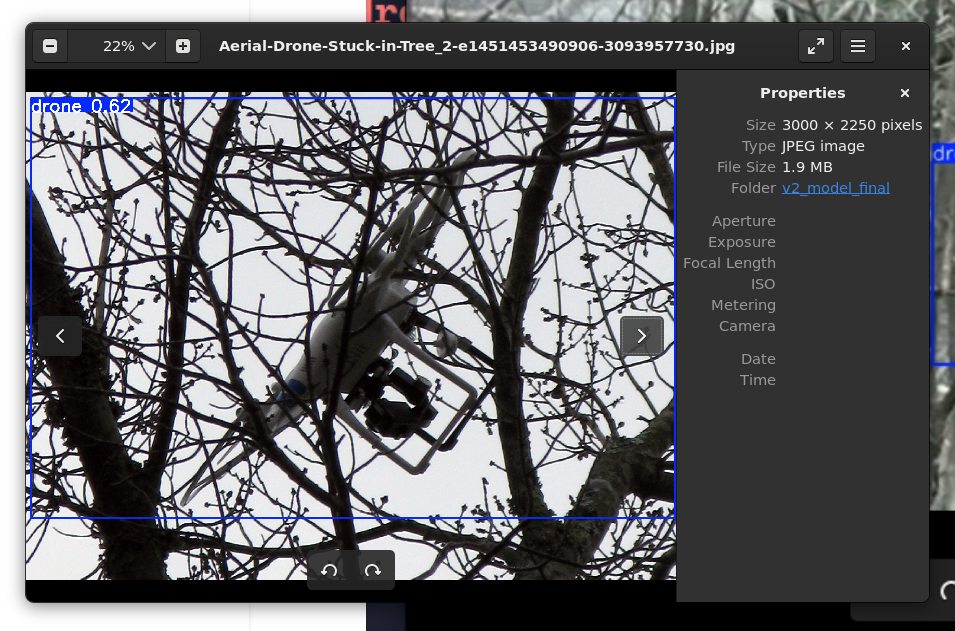Toggle fullscreen mode
The width and height of the screenshot is (955, 631).
(x=815, y=46)
